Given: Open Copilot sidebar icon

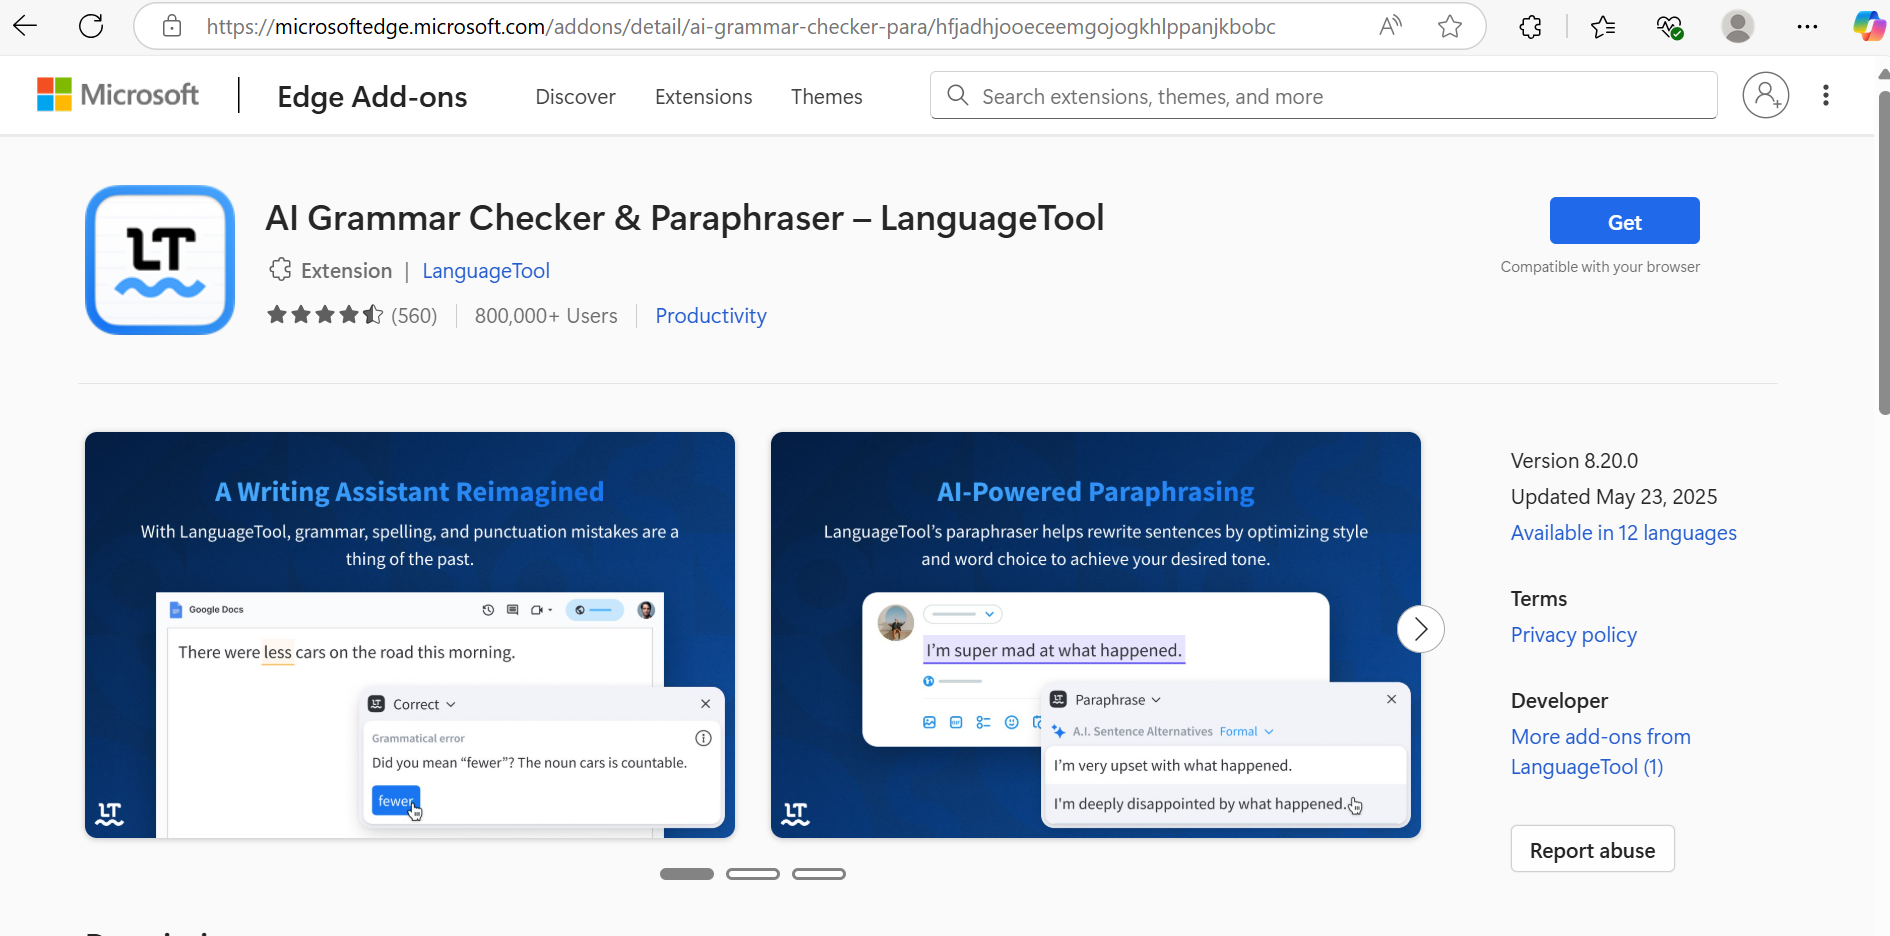Looking at the screenshot, I should pos(1869,26).
